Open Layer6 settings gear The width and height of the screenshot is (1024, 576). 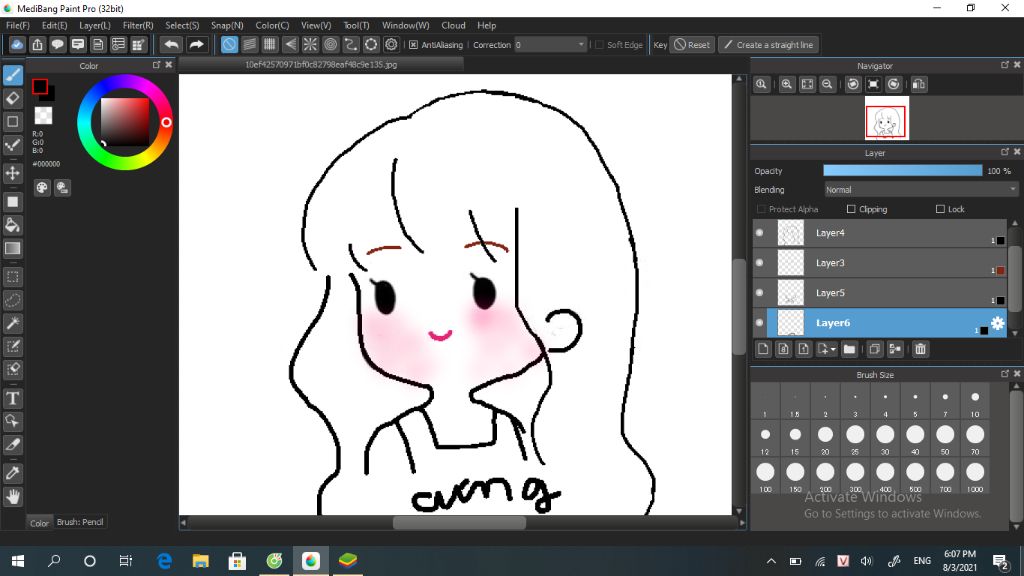(x=997, y=323)
